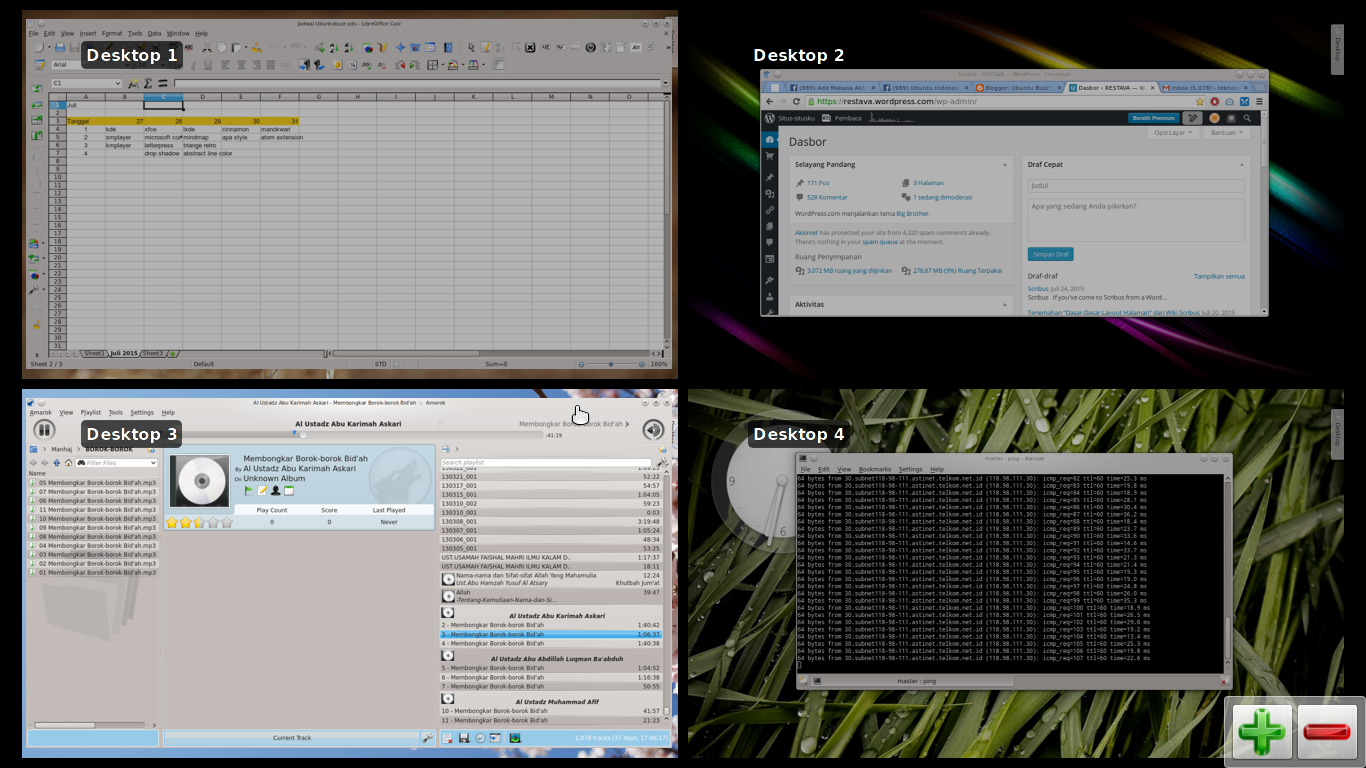Click the third rating star in Amarok
The width and height of the screenshot is (1366, 768).
tap(199, 522)
